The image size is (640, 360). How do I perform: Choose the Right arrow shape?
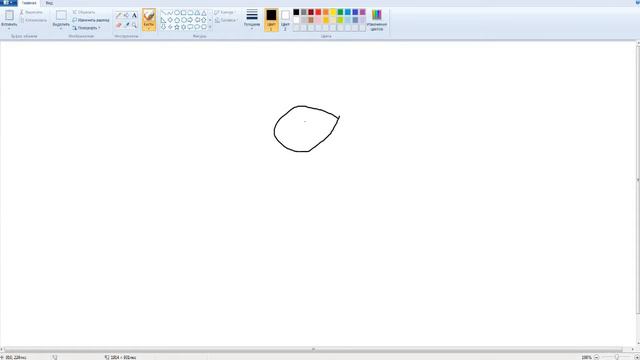click(190, 20)
